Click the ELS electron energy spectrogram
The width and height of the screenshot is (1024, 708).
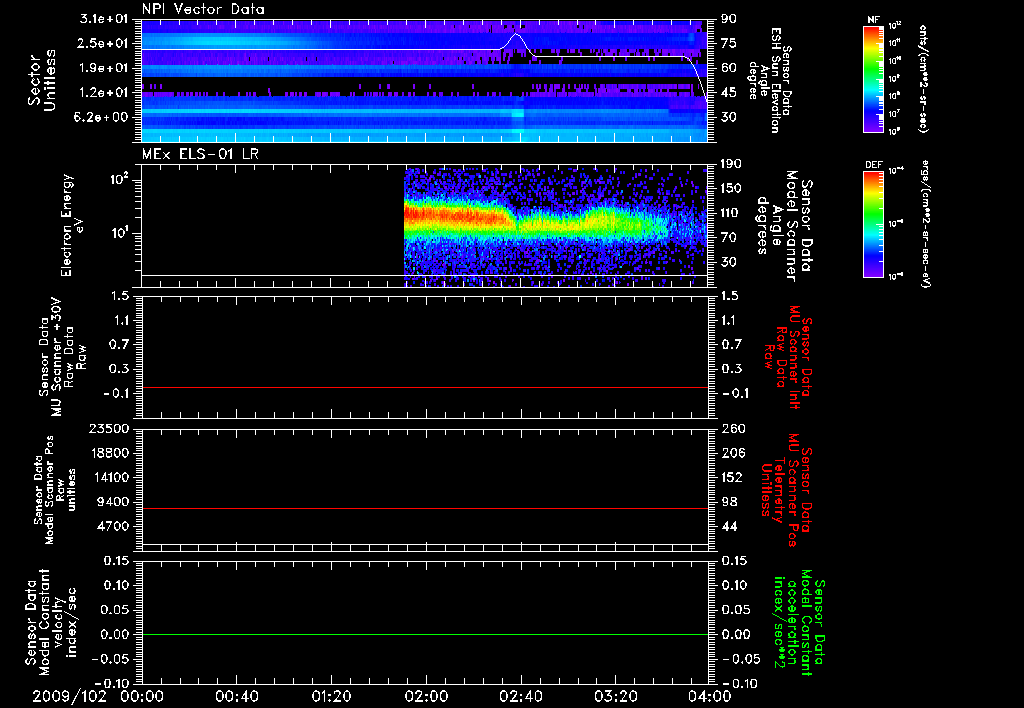(x=556, y=225)
